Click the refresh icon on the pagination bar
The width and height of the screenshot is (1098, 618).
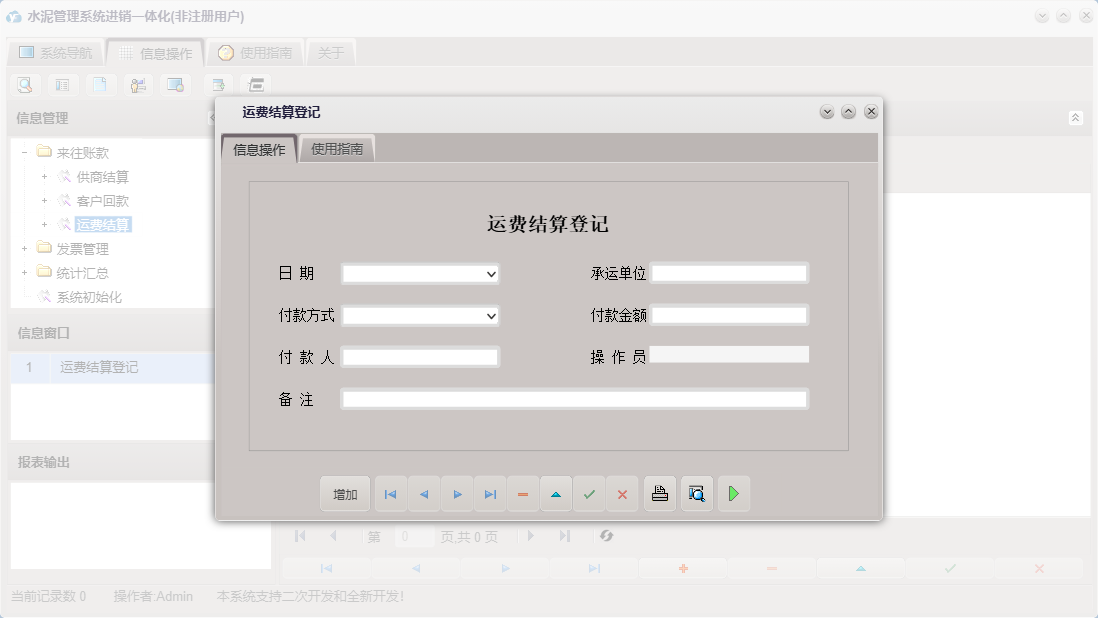point(605,536)
